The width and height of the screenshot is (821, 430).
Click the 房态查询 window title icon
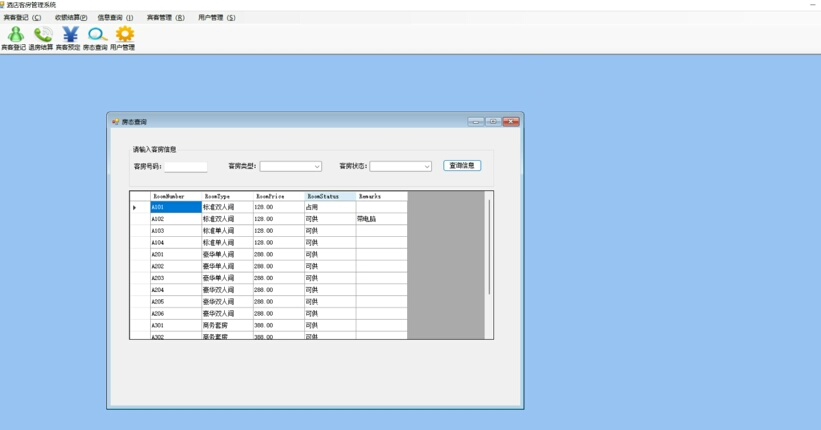click(x=115, y=122)
